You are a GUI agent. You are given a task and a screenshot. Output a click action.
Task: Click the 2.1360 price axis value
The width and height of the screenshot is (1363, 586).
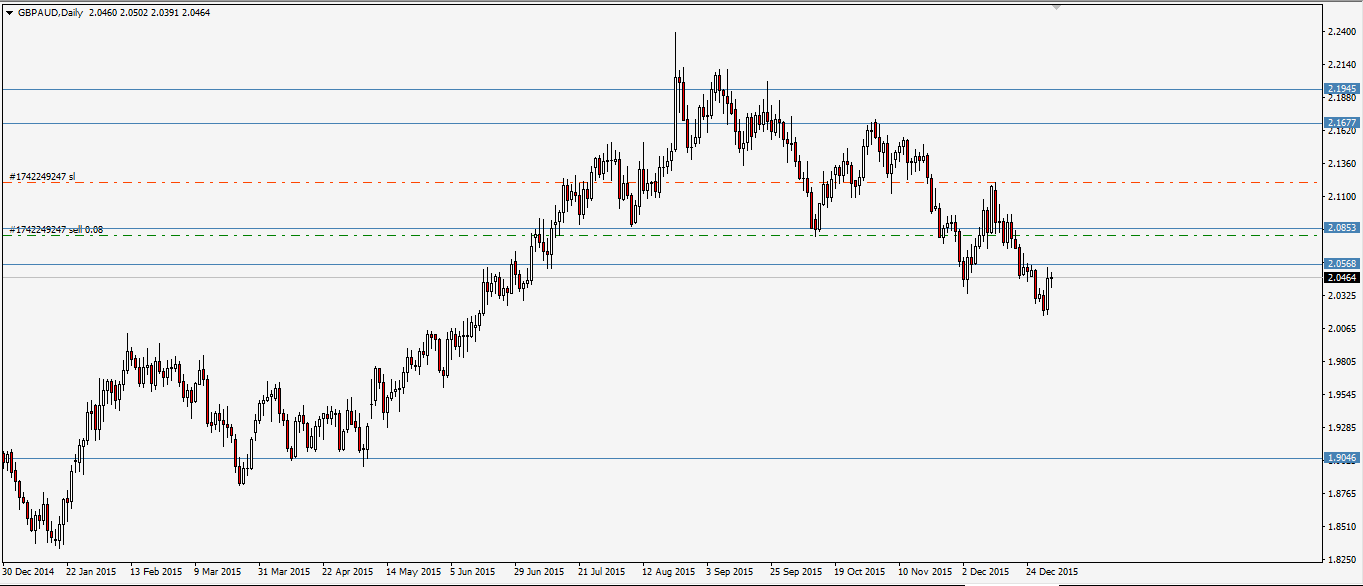[1342, 163]
